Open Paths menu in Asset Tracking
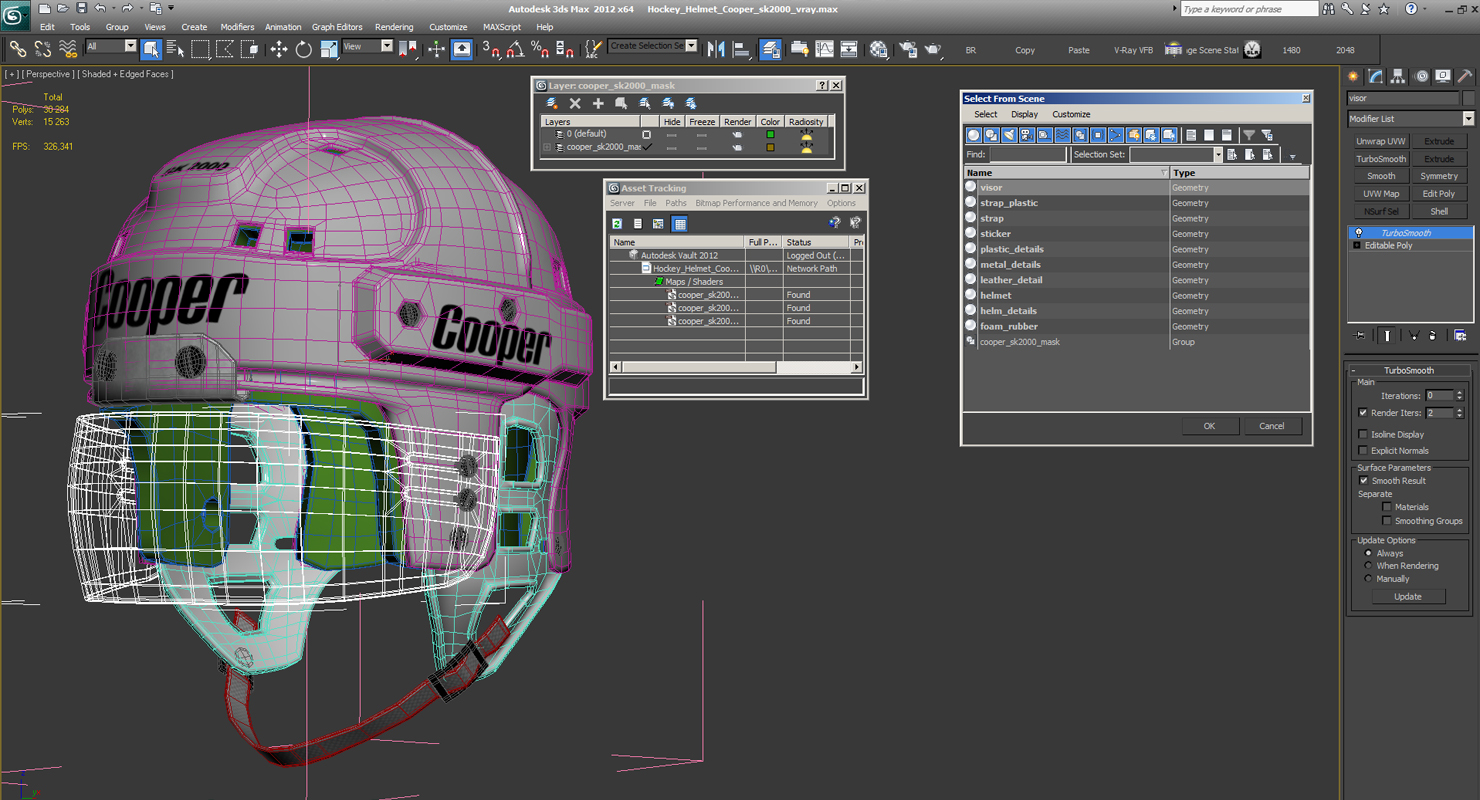This screenshot has height=800, width=1480. coord(676,203)
